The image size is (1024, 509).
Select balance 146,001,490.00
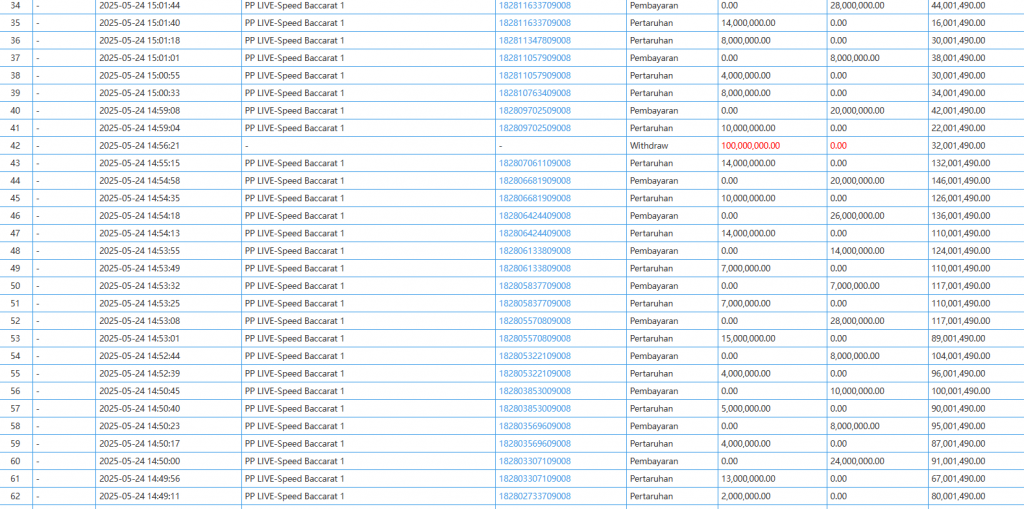pos(961,180)
